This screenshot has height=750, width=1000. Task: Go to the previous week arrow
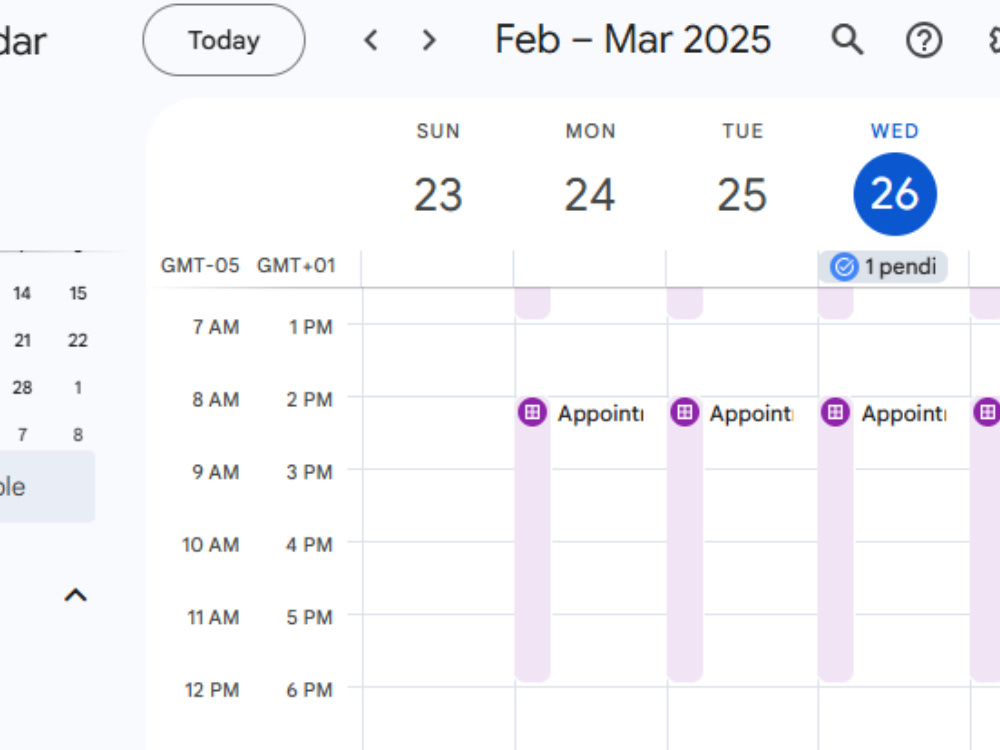click(371, 40)
